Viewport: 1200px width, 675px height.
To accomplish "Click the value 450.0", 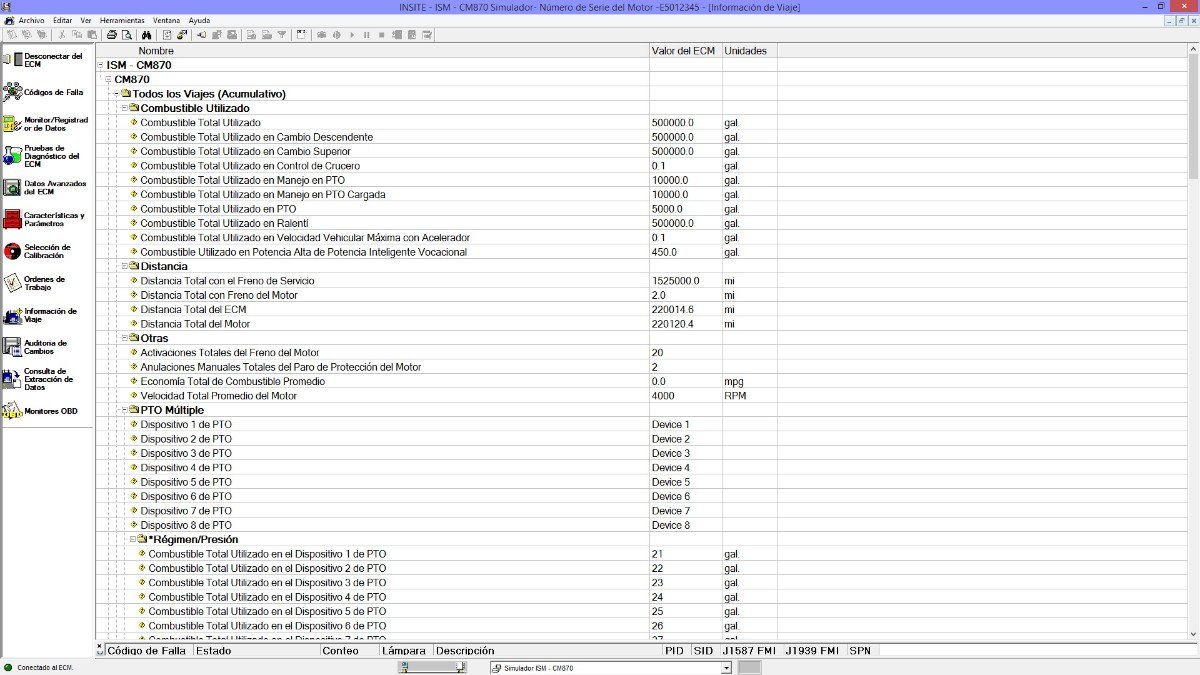I will click(x=665, y=252).
